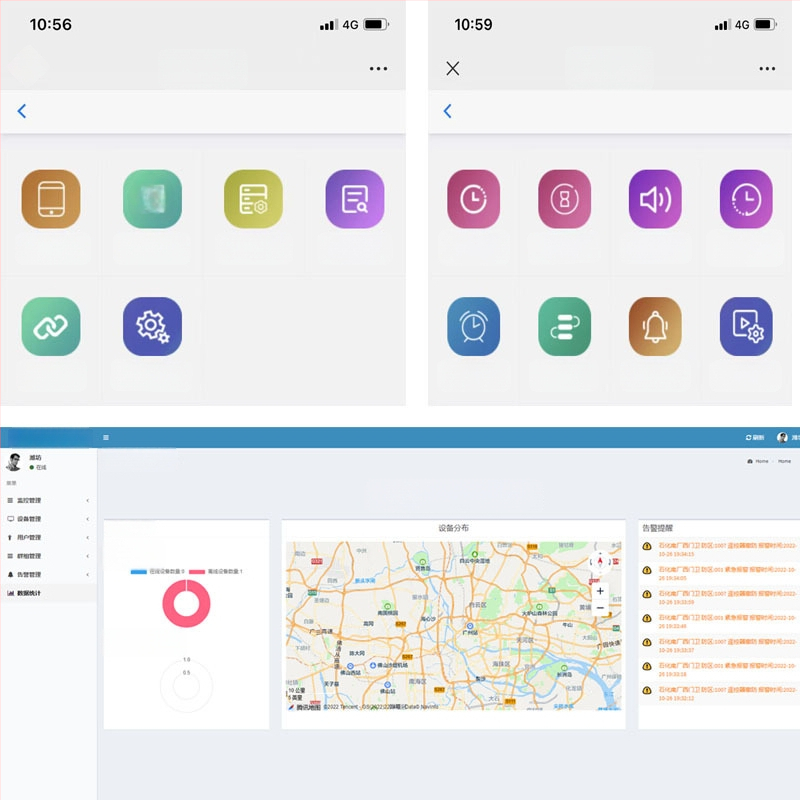Open the green flow route icon
Screen dimensions: 800x800
(565, 327)
